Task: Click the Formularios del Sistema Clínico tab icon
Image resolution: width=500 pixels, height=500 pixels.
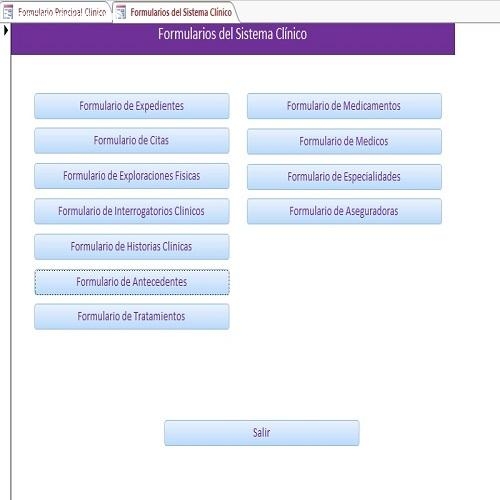Action: tap(121, 12)
